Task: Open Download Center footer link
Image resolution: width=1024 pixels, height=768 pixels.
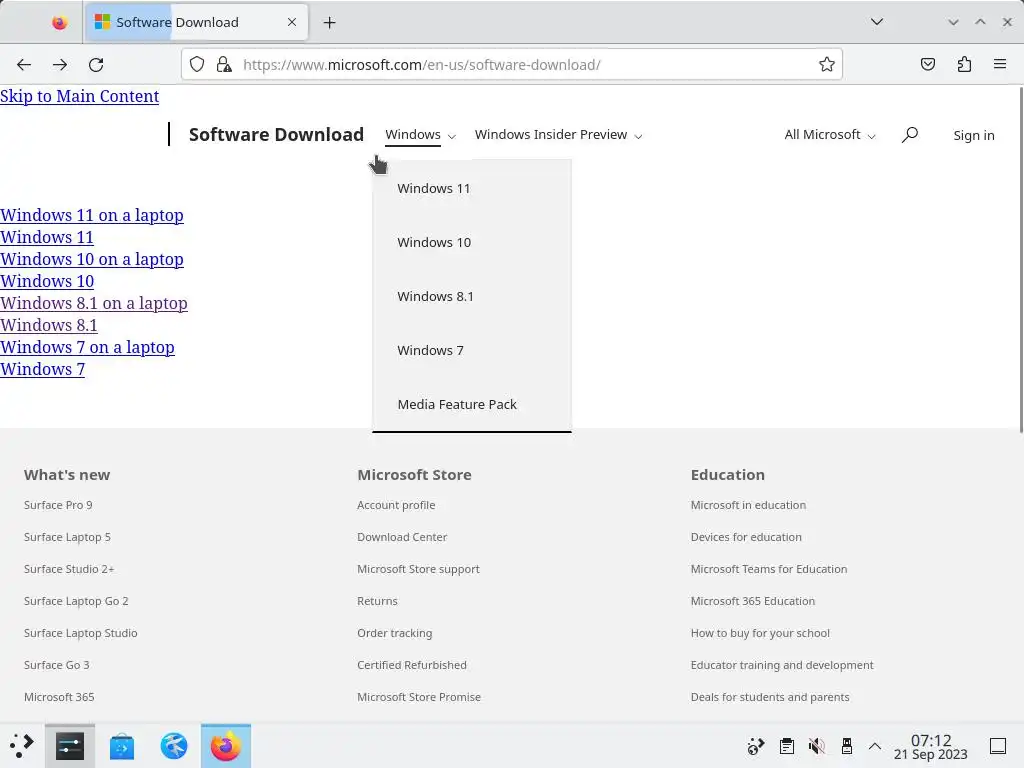Action: (x=402, y=537)
